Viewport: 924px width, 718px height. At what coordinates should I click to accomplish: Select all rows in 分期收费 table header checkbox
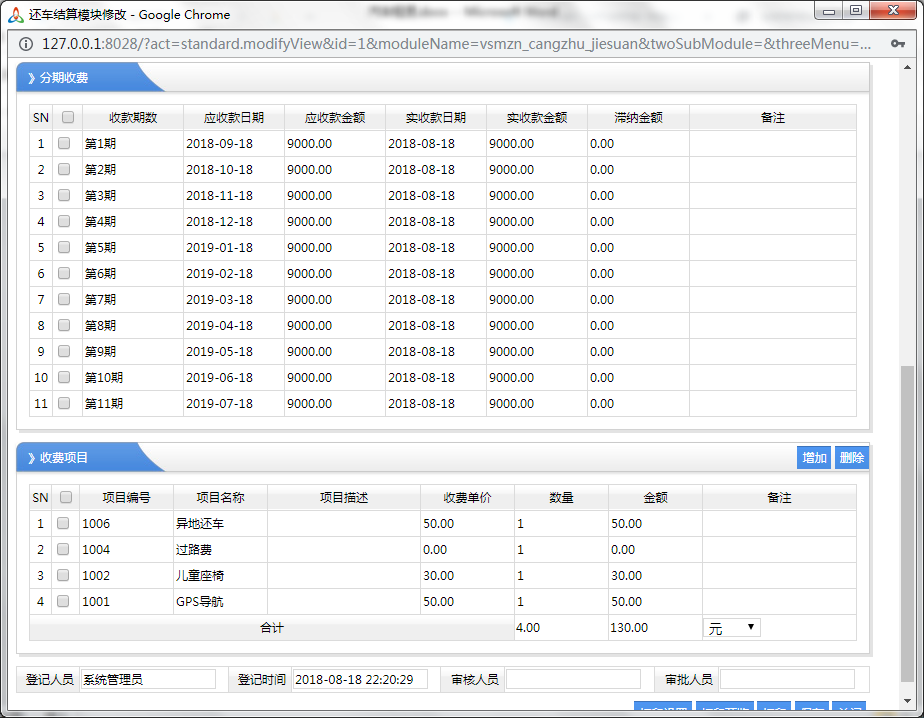tap(68, 117)
